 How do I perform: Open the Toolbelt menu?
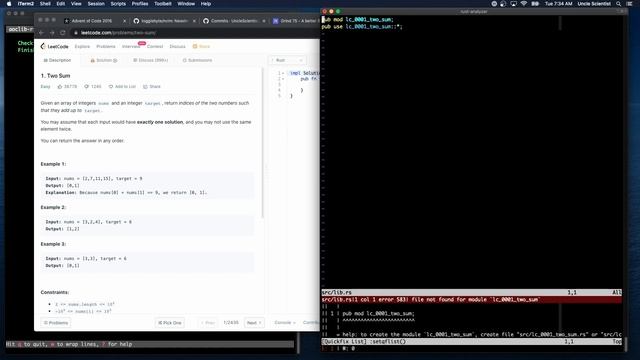[163, 4]
